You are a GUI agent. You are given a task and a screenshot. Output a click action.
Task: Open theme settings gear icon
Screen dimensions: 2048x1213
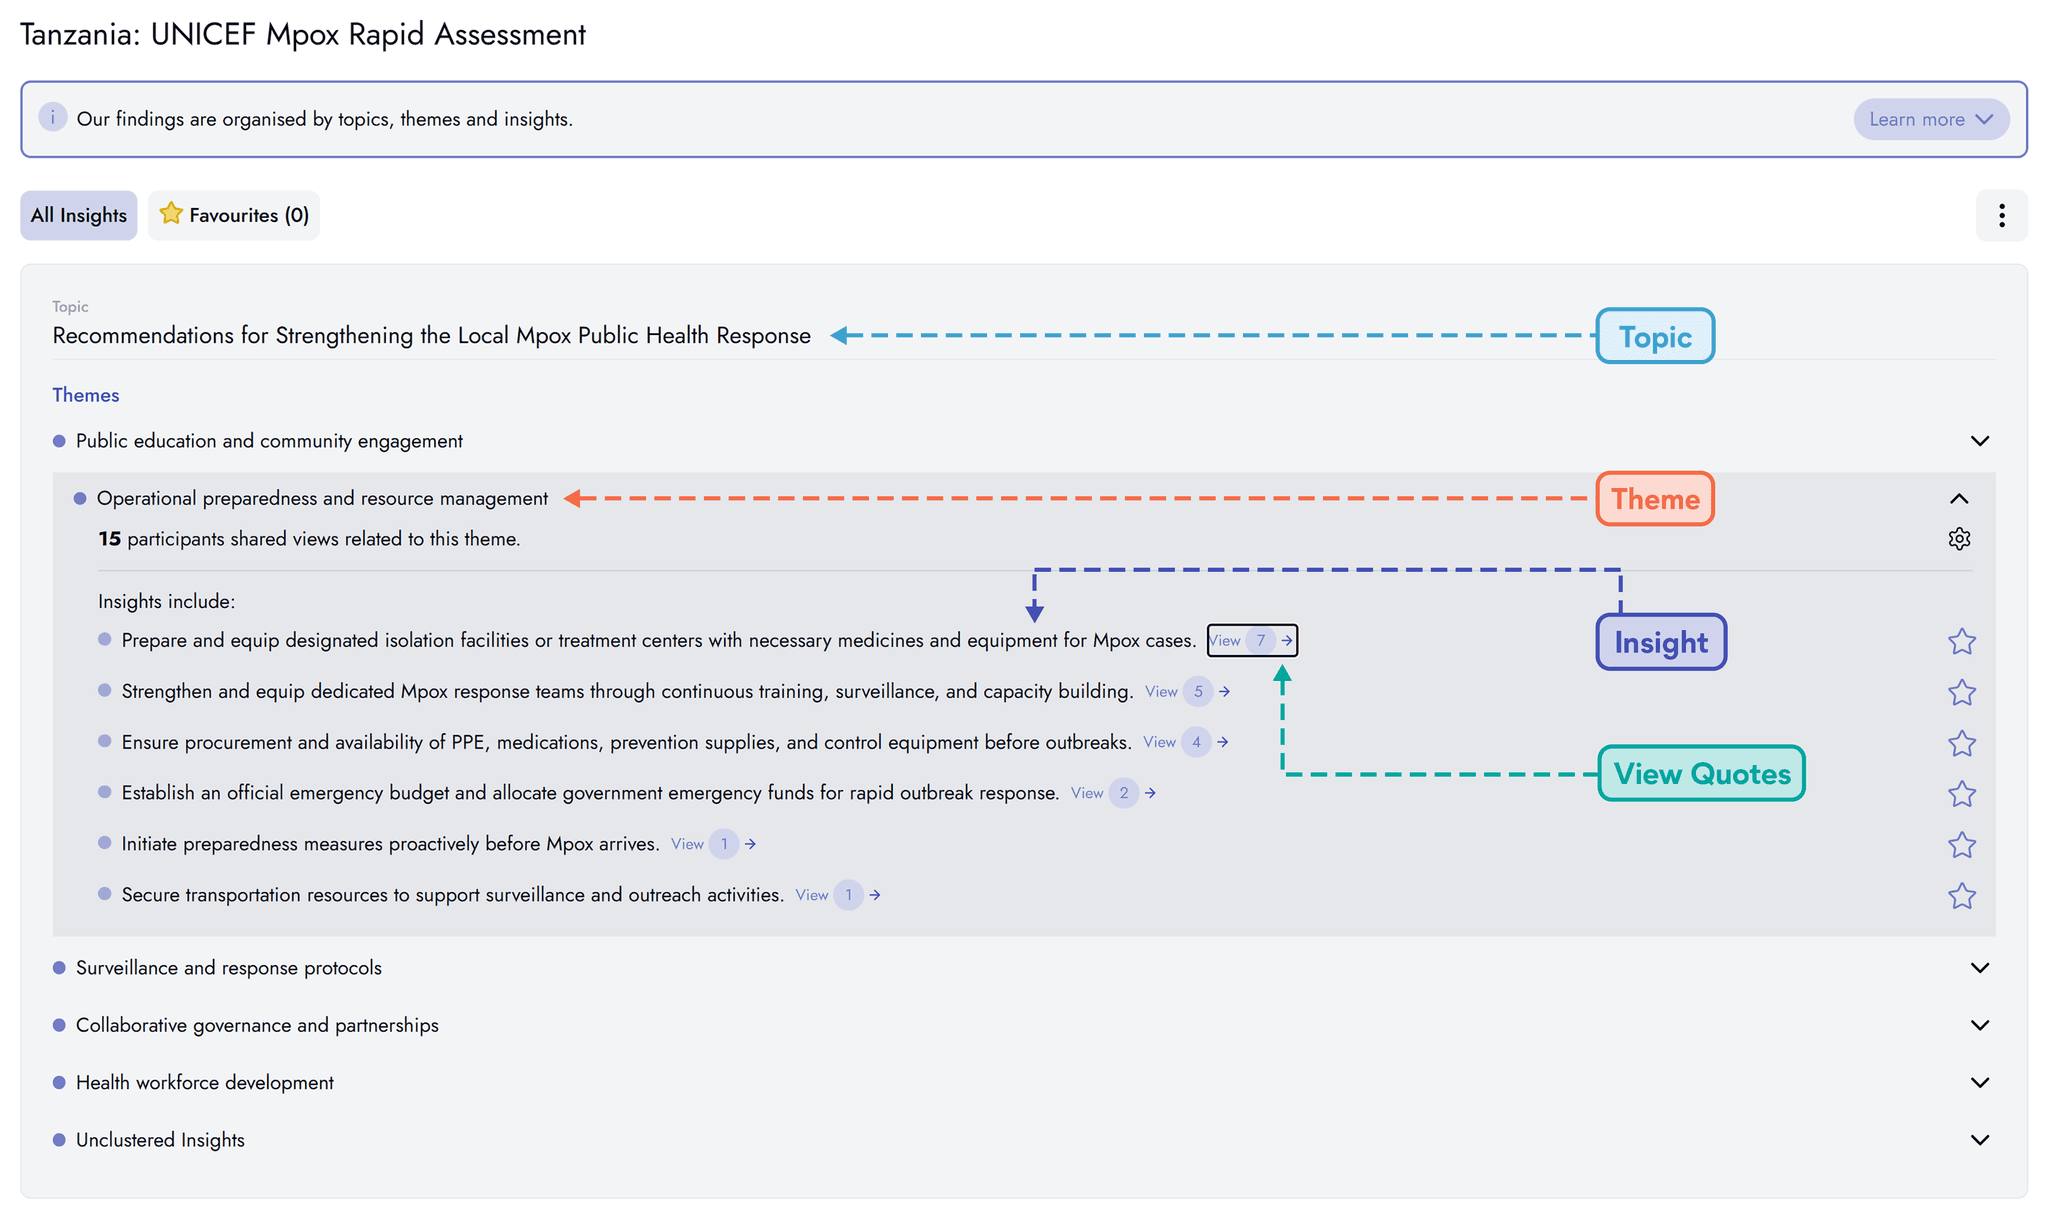(1959, 539)
